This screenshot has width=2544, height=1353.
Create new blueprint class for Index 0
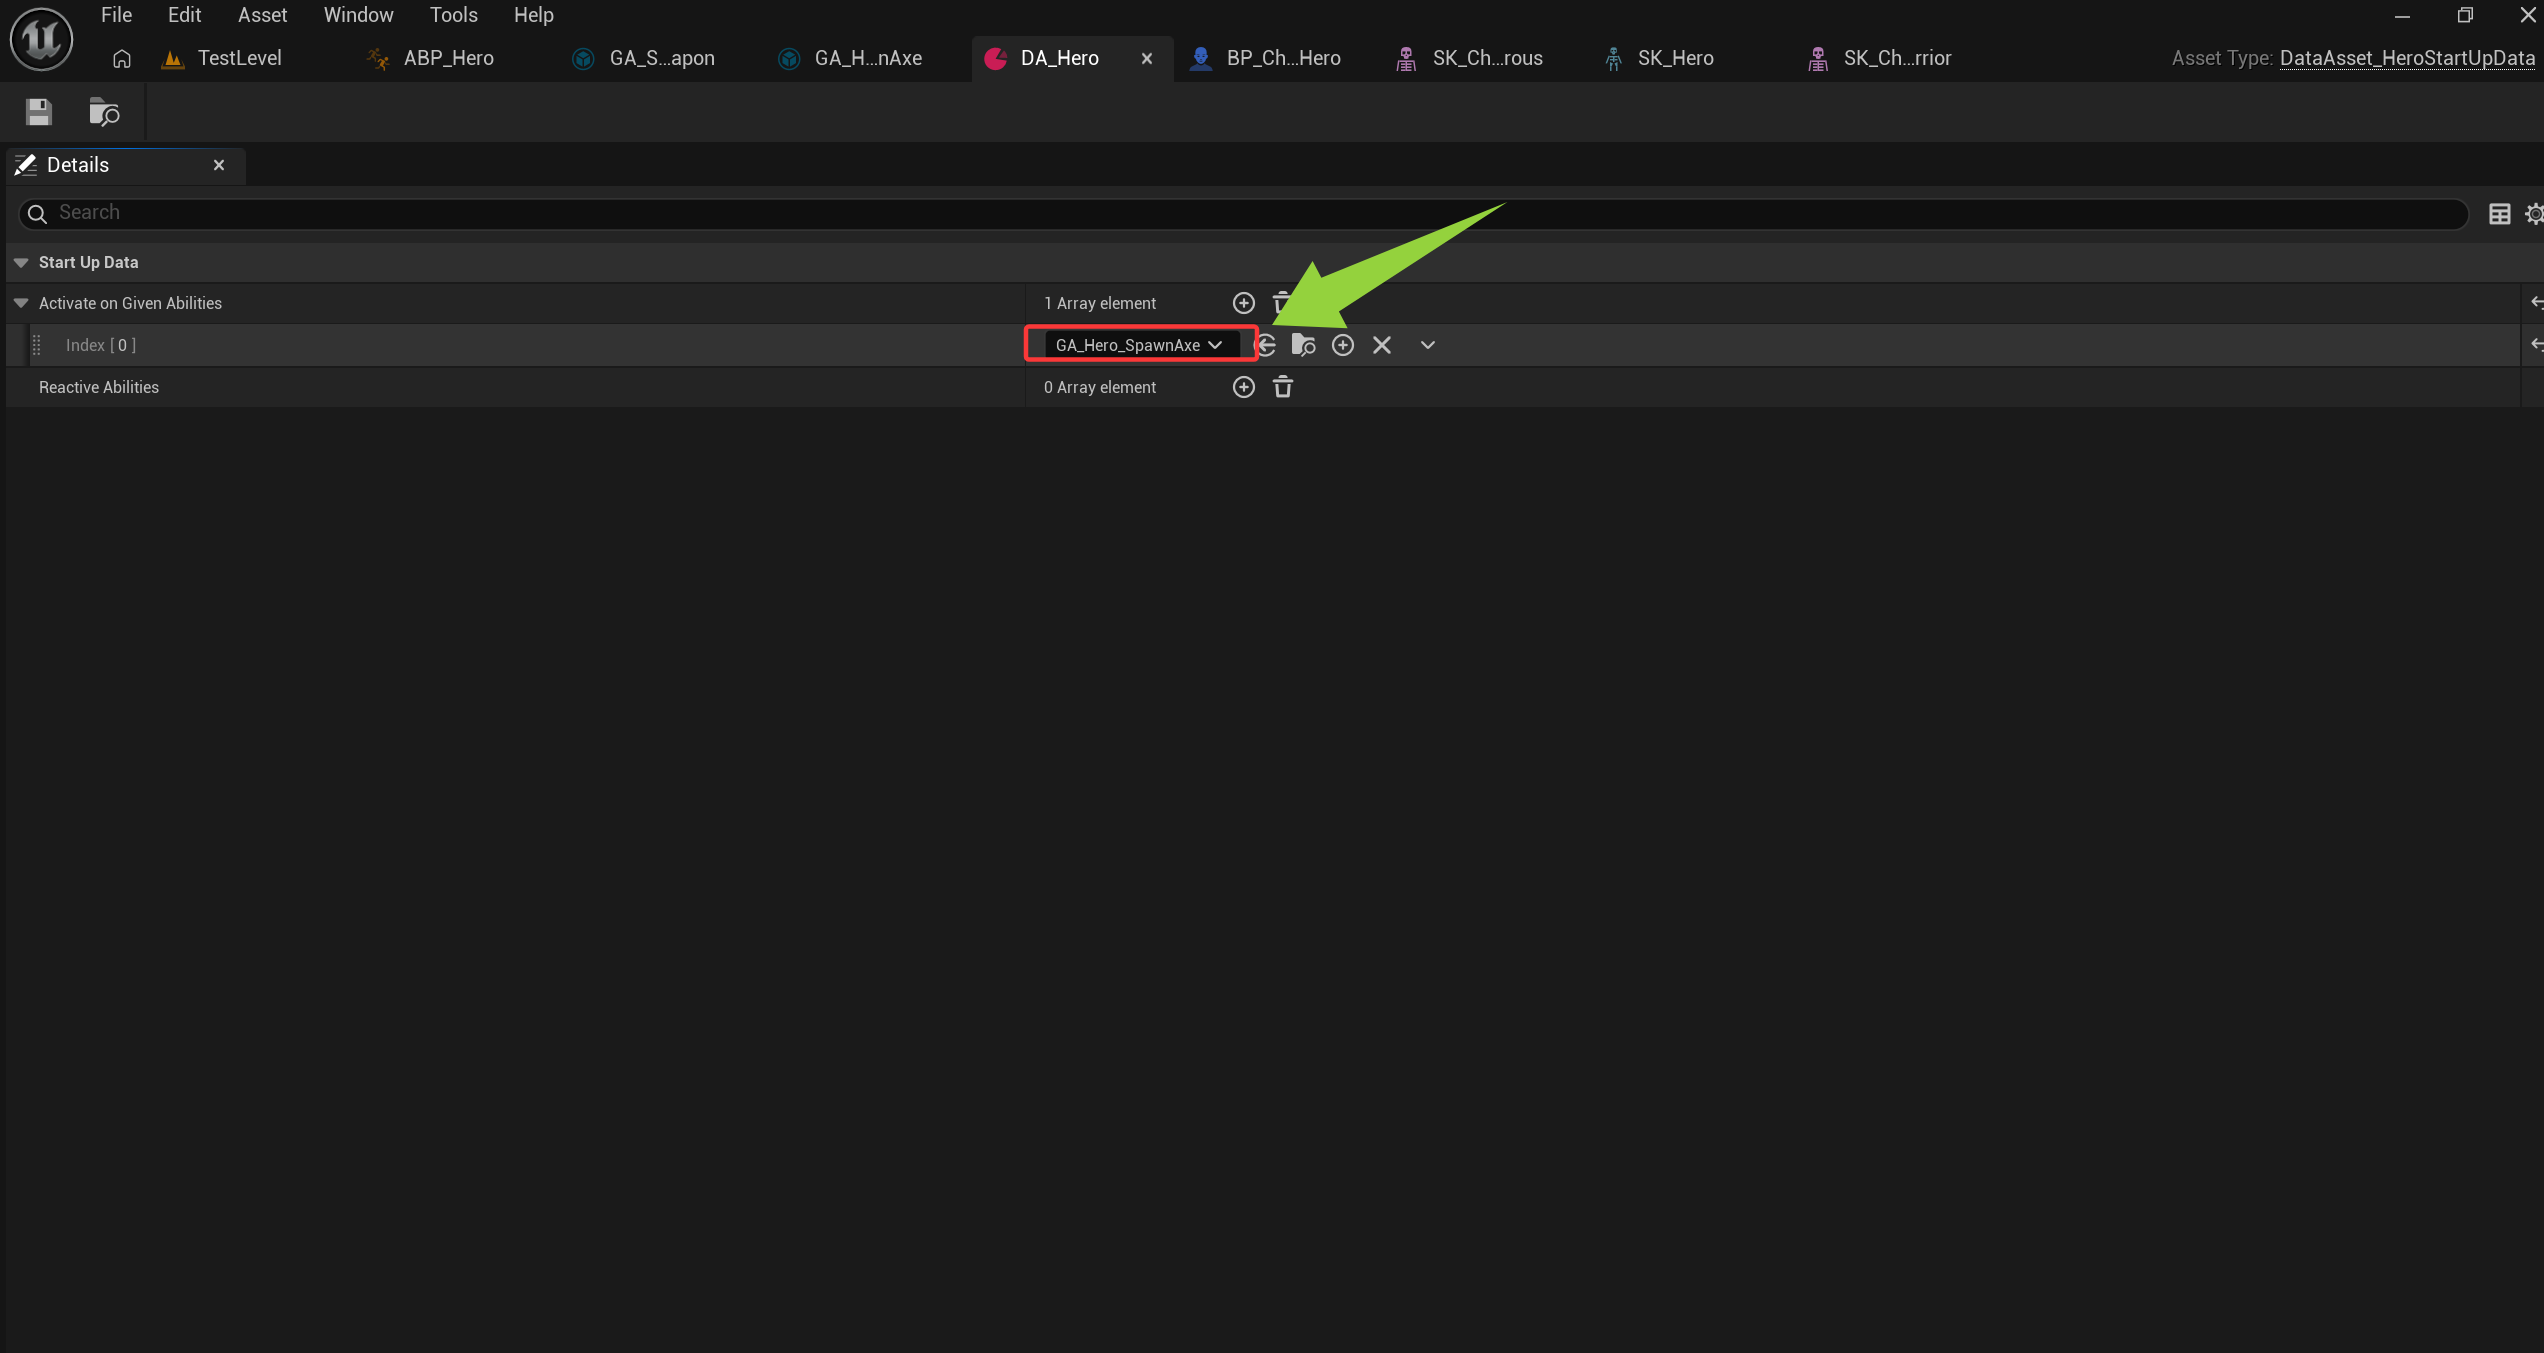click(1343, 345)
